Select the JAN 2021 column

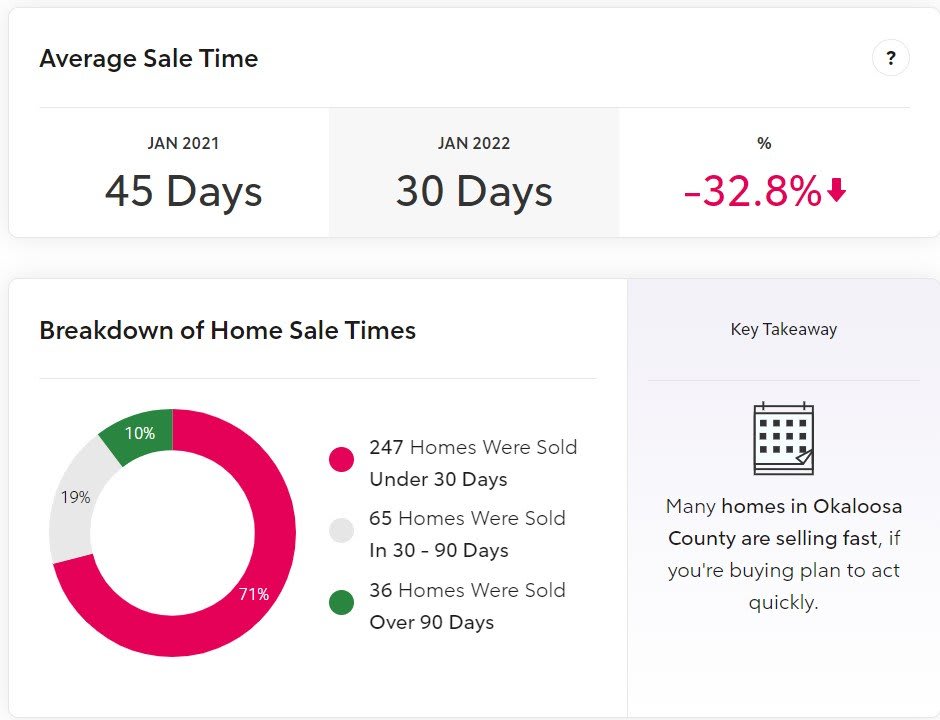[183, 172]
